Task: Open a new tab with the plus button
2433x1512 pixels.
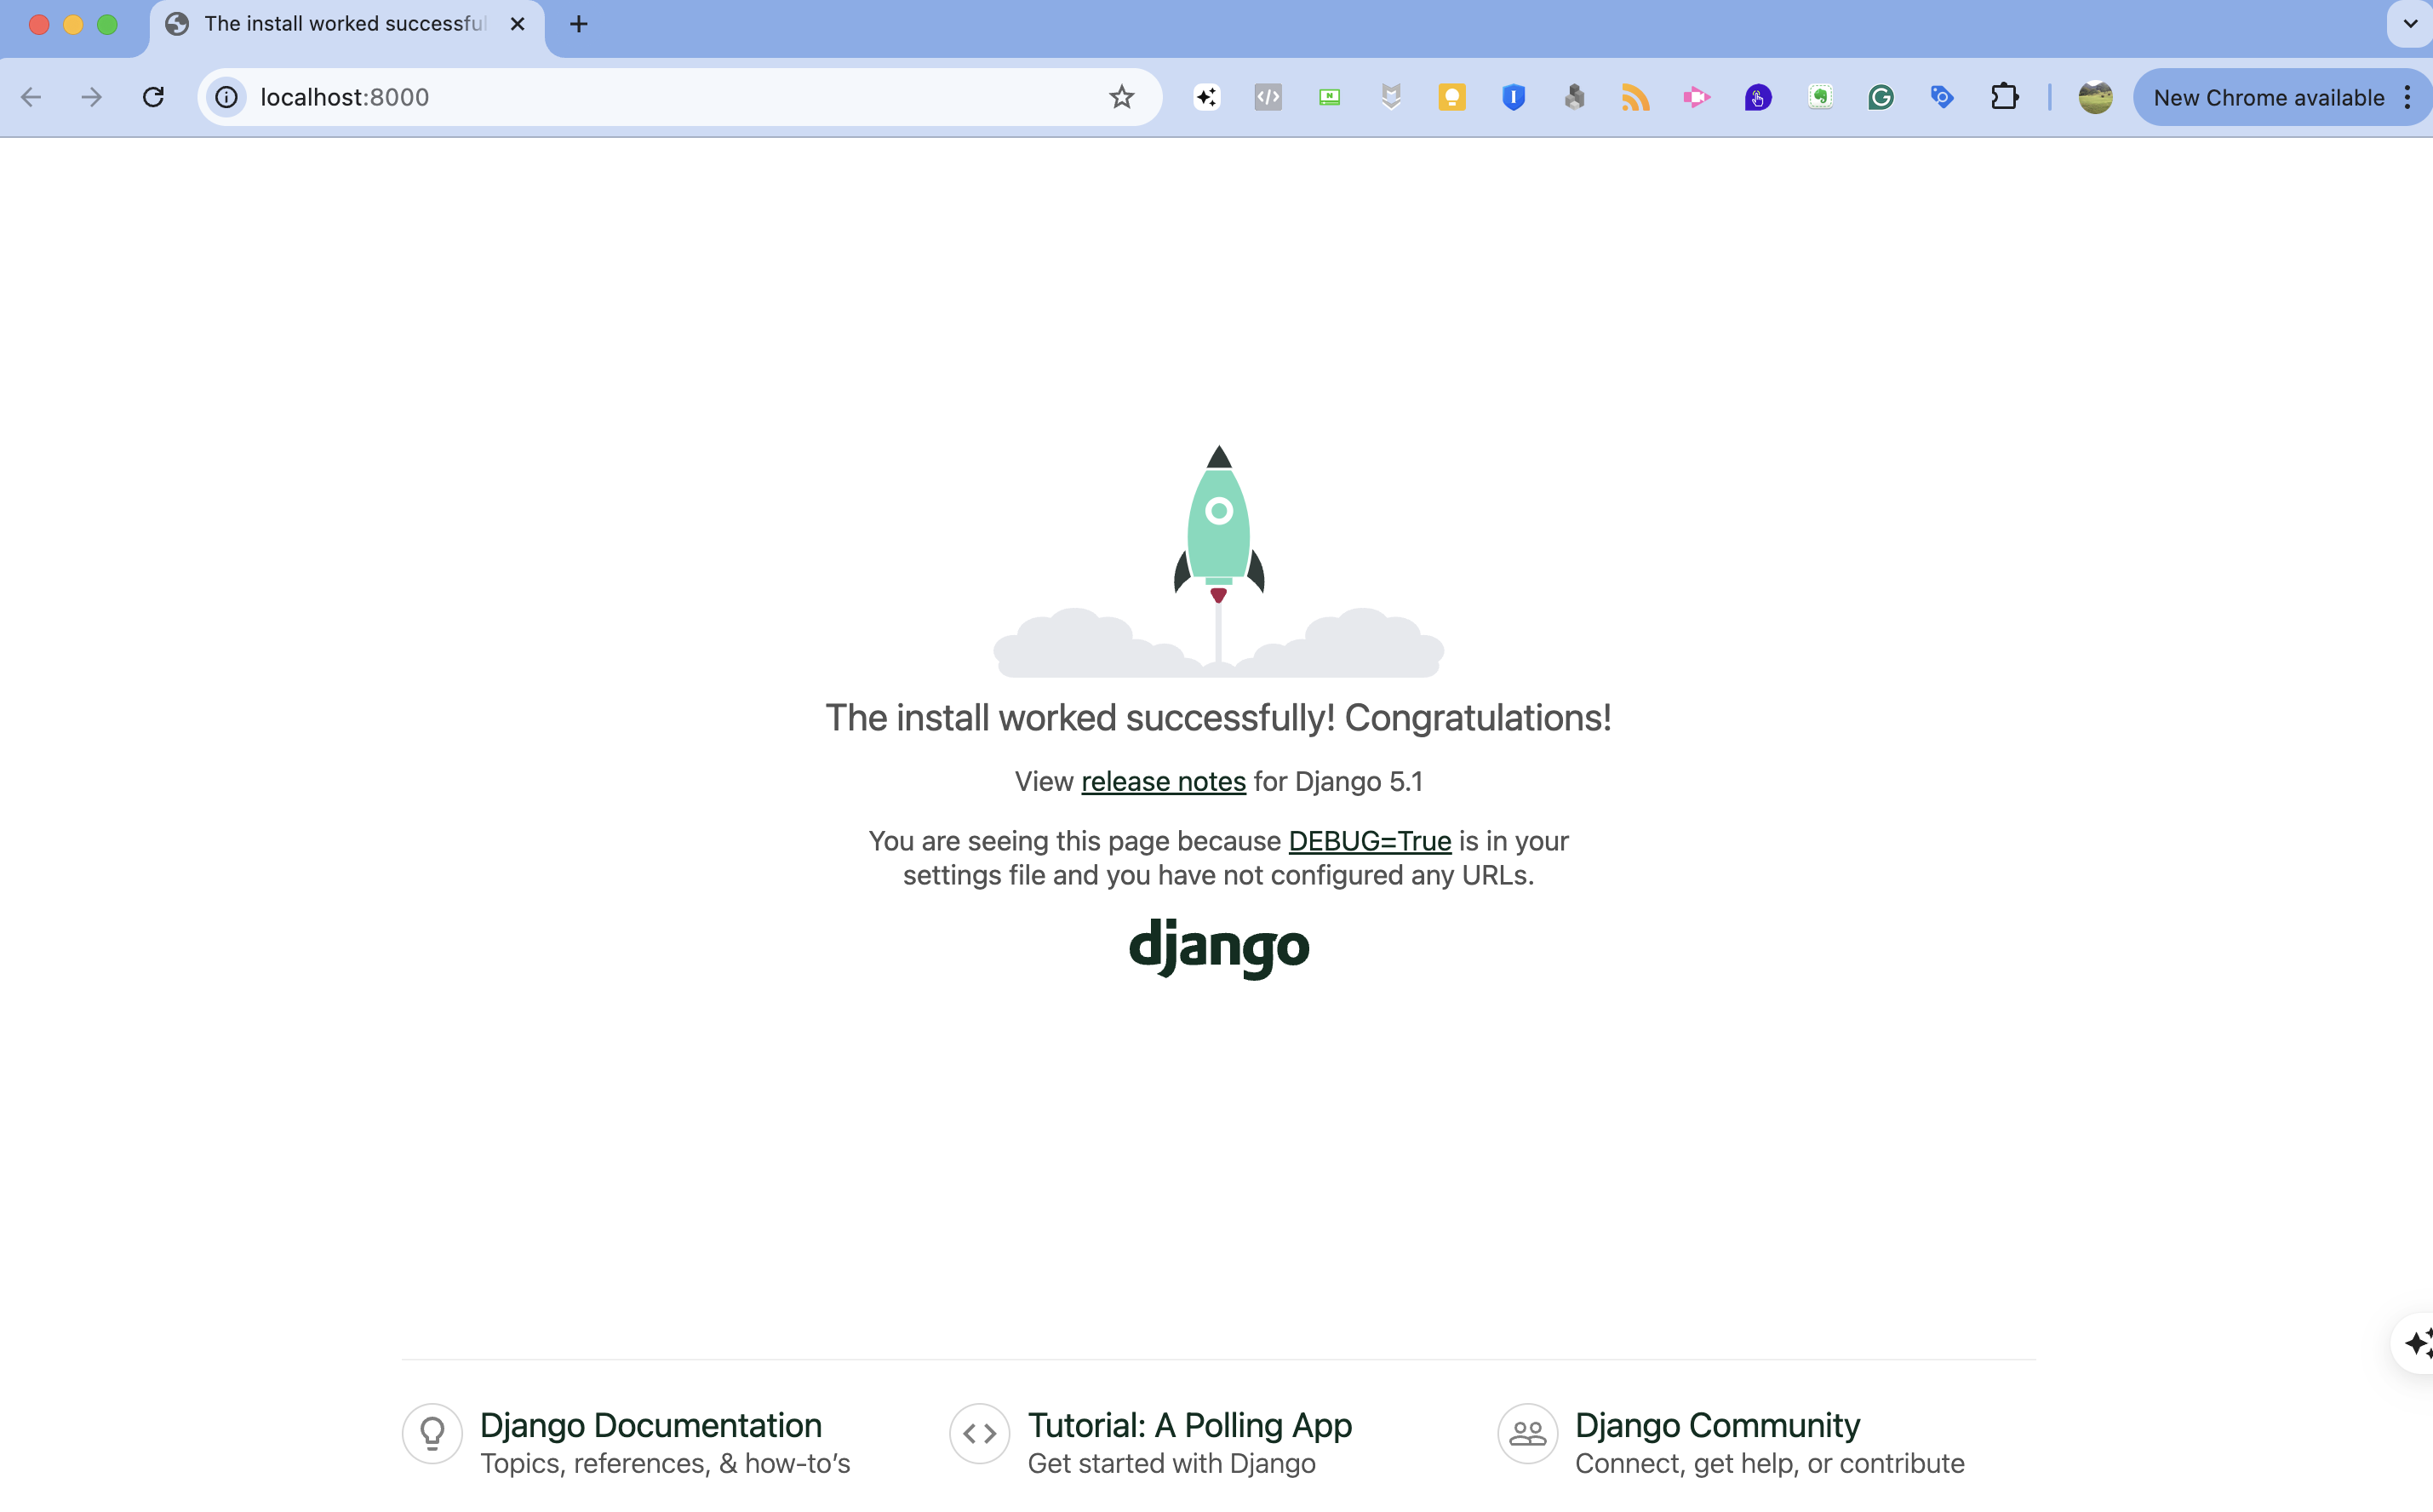Action: pos(578,24)
